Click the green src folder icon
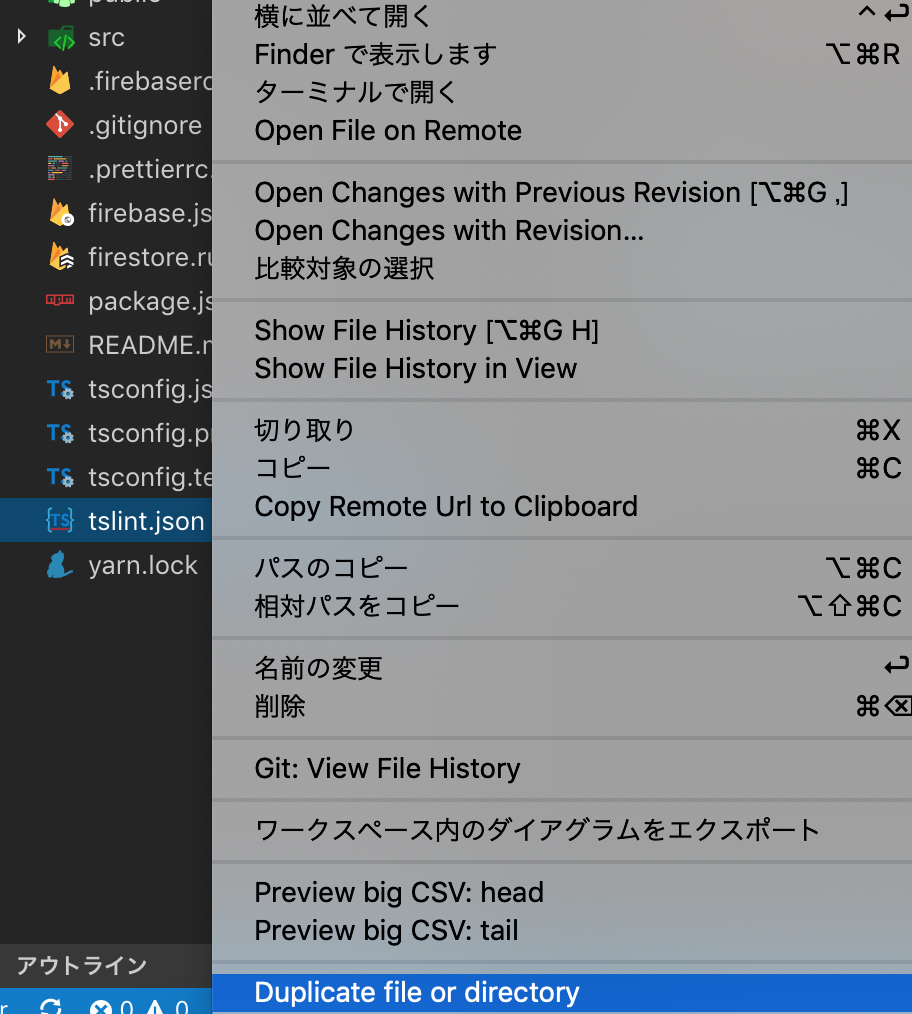Screen dimensions: 912x1014 click(61, 38)
